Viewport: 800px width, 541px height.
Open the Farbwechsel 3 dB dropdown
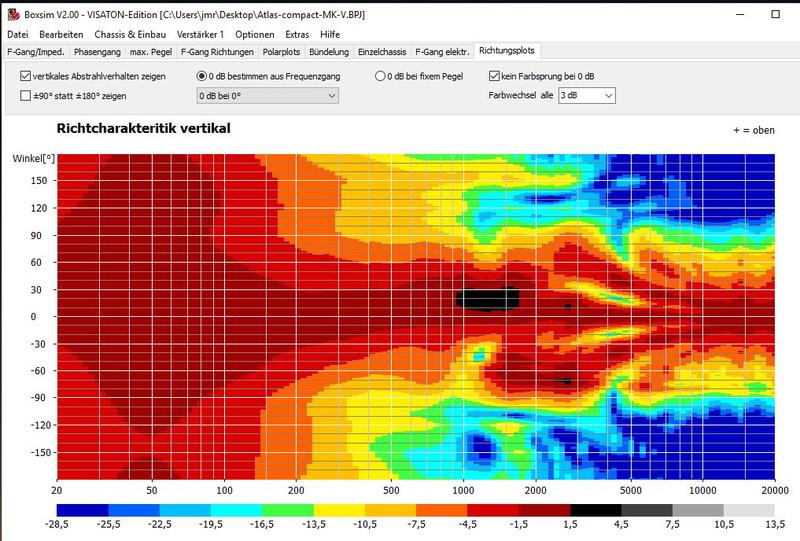click(587, 95)
